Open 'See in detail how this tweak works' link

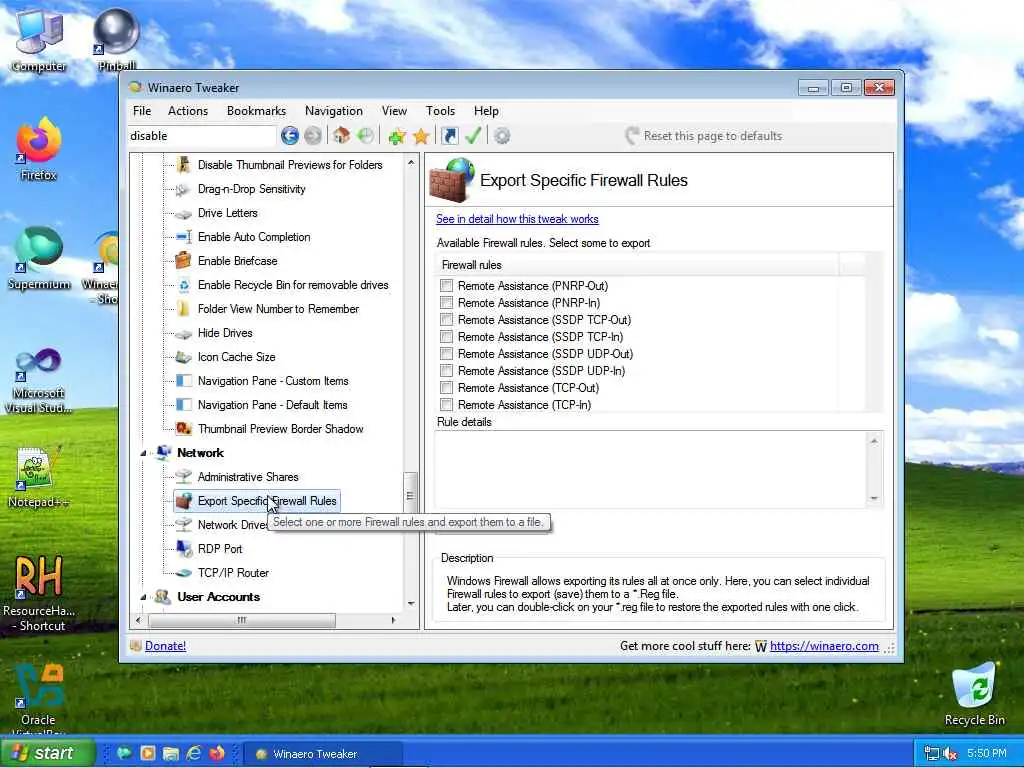517,219
